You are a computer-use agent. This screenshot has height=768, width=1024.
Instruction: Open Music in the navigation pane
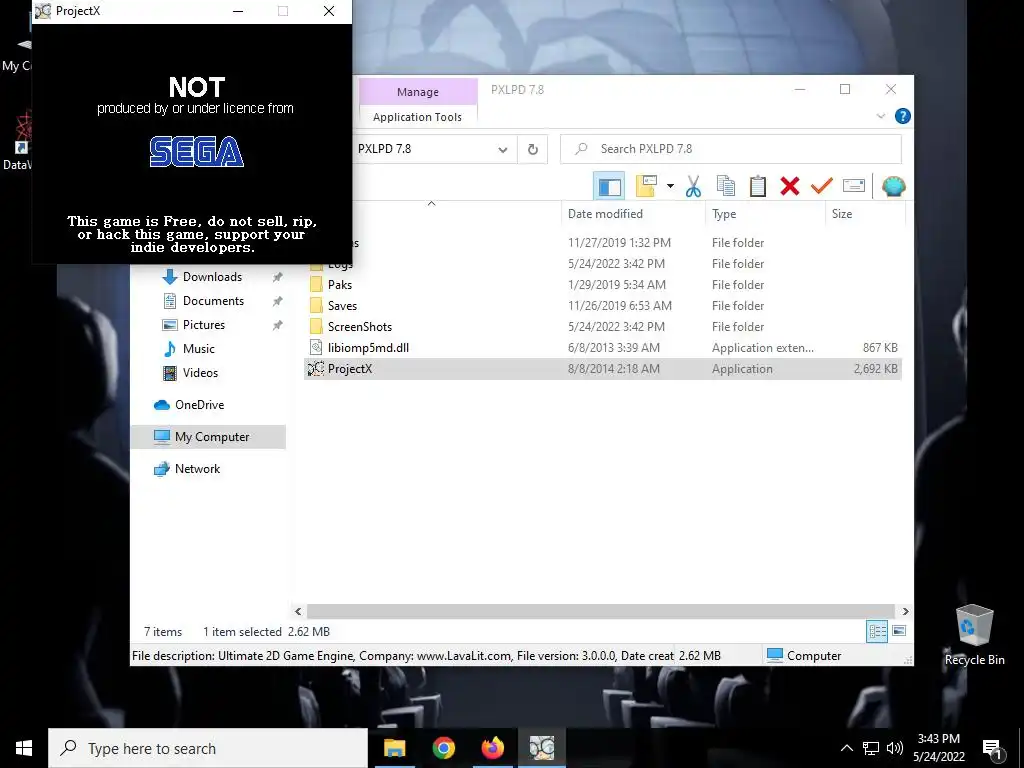pos(199,349)
